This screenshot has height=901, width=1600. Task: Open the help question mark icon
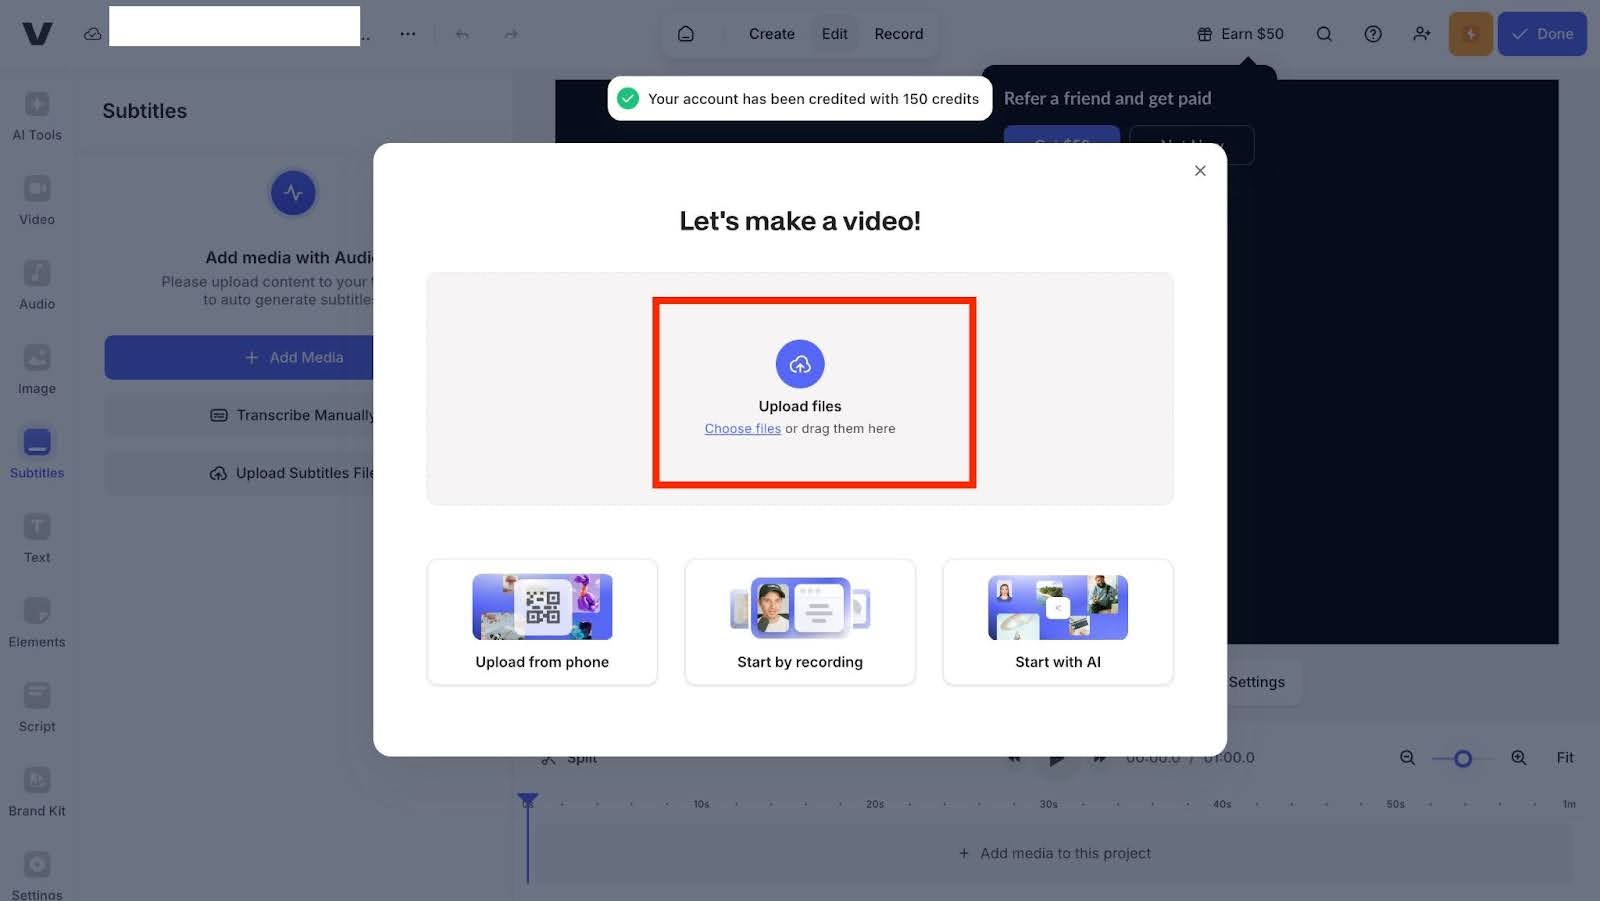tap(1373, 34)
